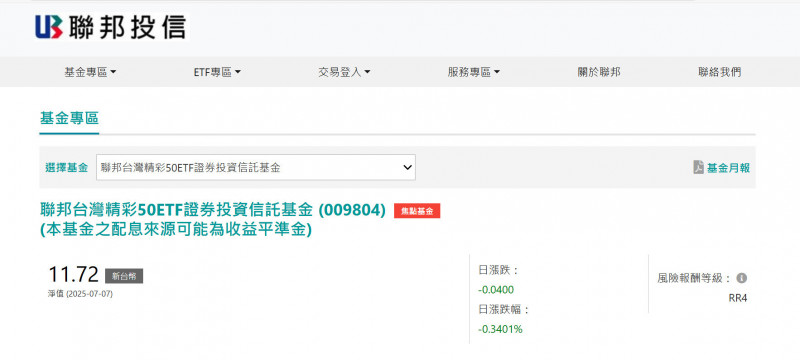Image resolution: width=800 pixels, height=360 pixels.
Task: Click the 選擇基金 label
Action: pyautogui.click(x=66, y=168)
